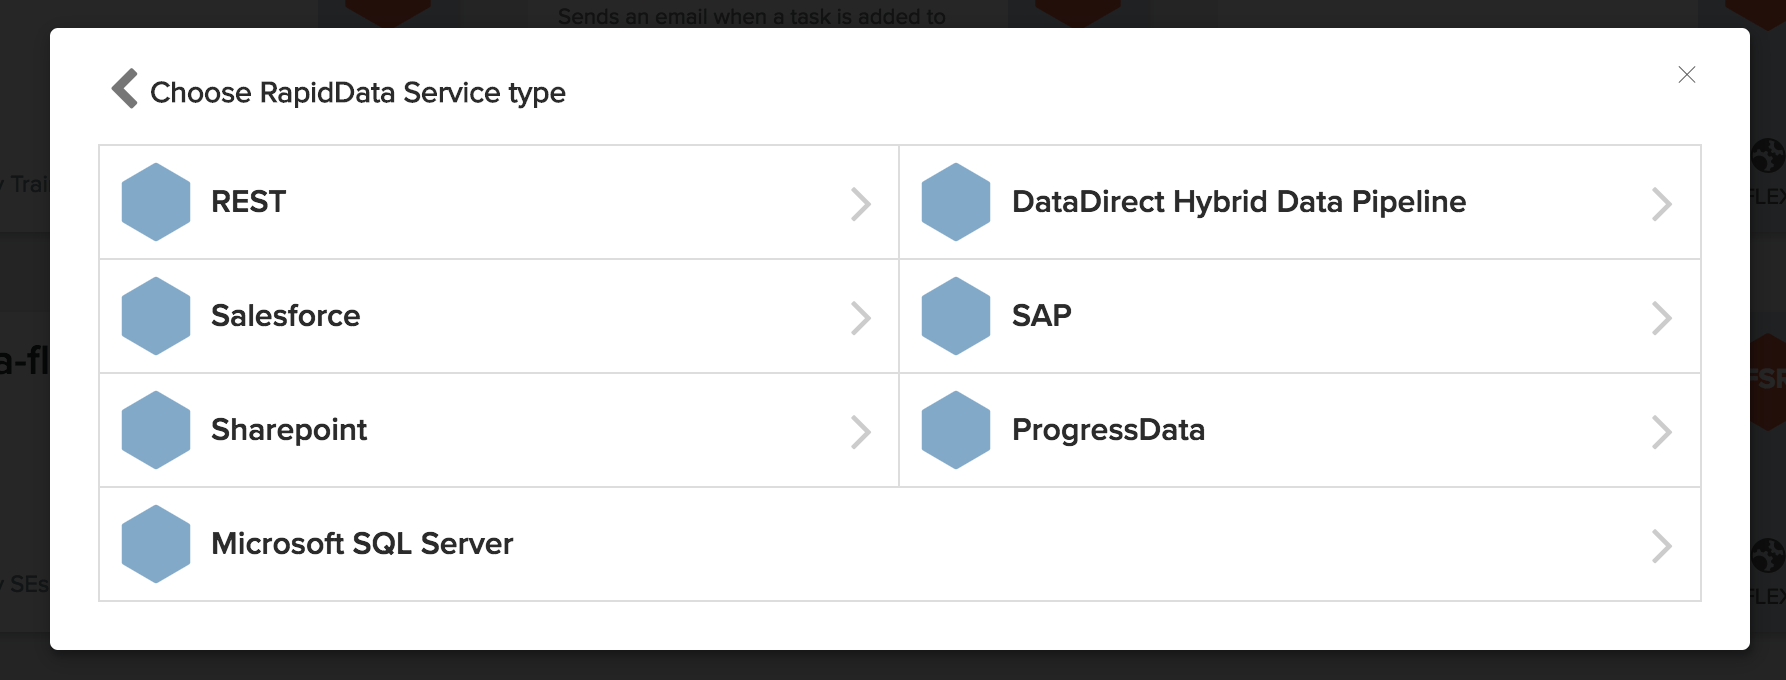This screenshot has width=1786, height=680.
Task: Select DataDirect Hybrid Data Pipeline label
Action: click(x=1238, y=202)
